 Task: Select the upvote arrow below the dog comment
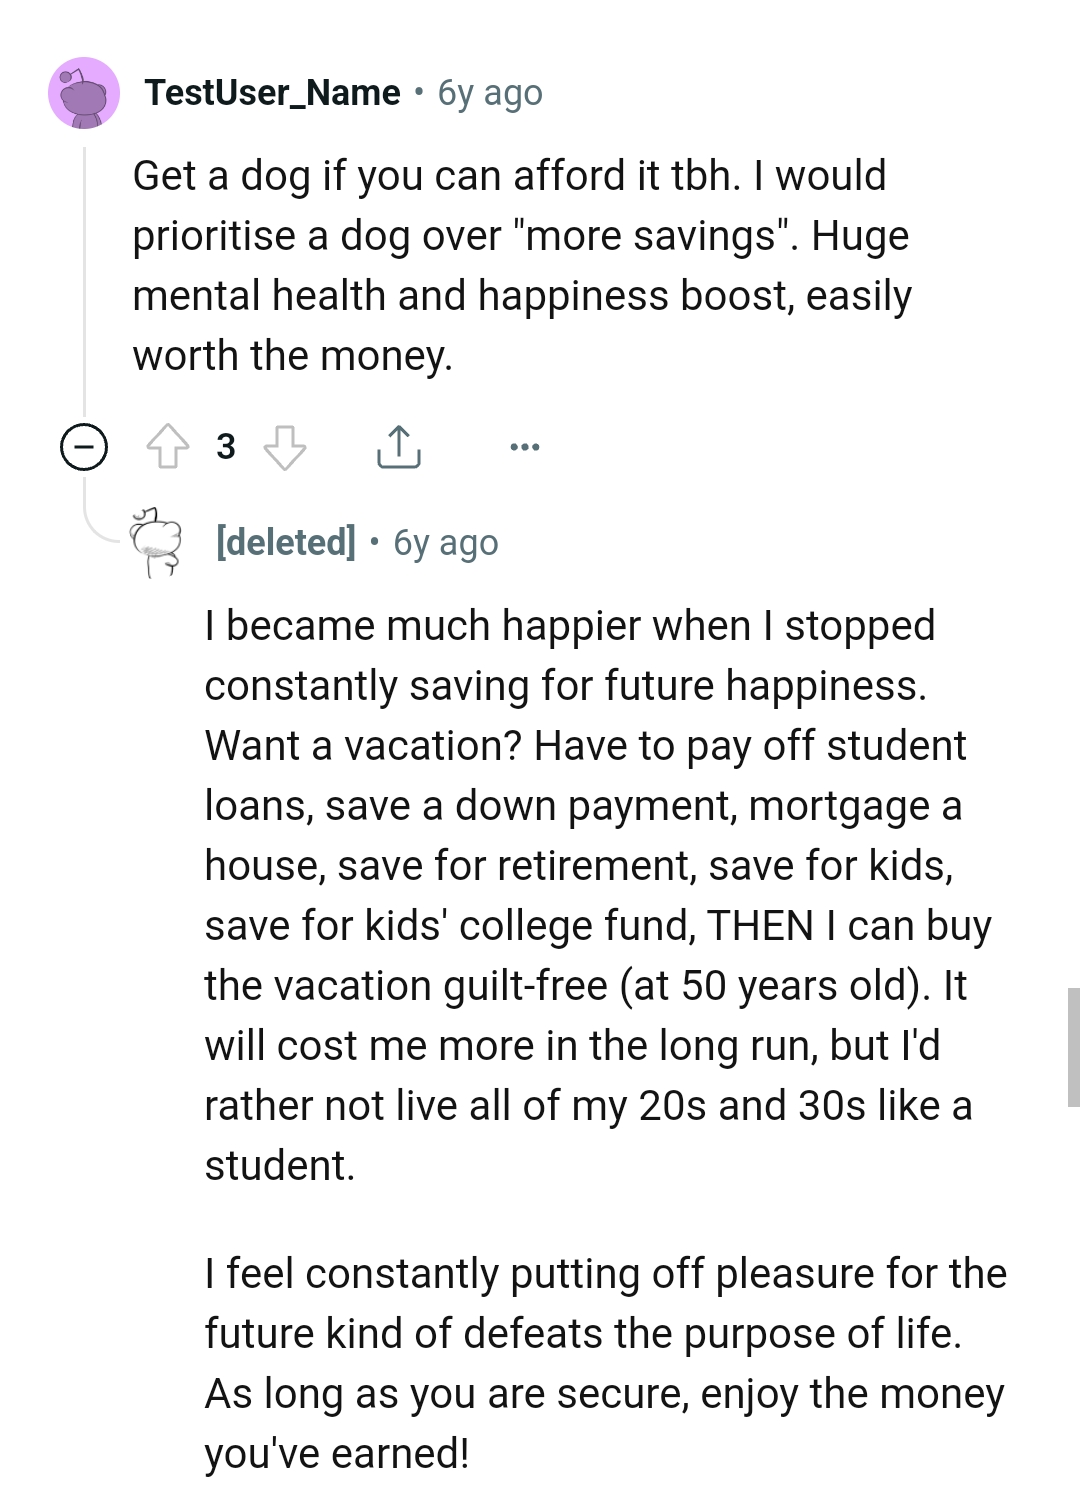168,446
